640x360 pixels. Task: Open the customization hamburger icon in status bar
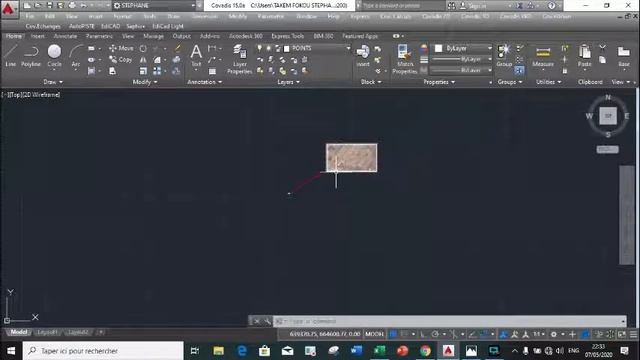633,334
